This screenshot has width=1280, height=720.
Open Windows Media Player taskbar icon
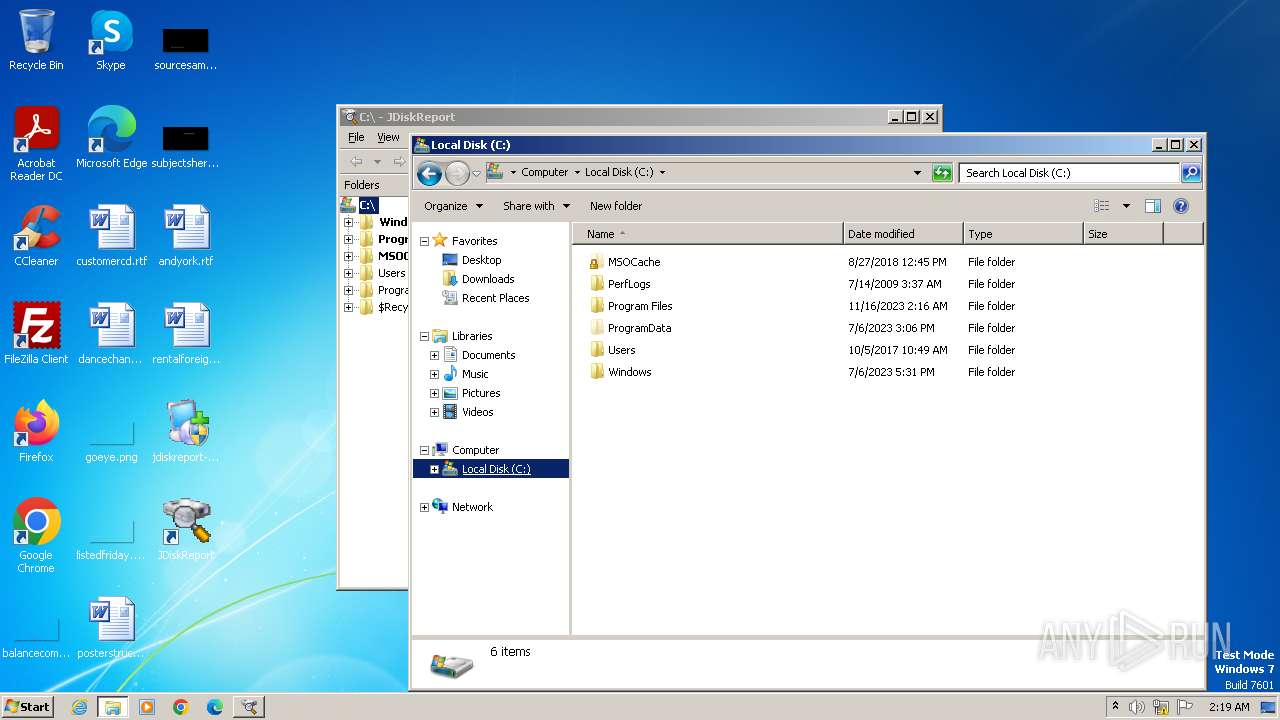pyautogui.click(x=147, y=707)
